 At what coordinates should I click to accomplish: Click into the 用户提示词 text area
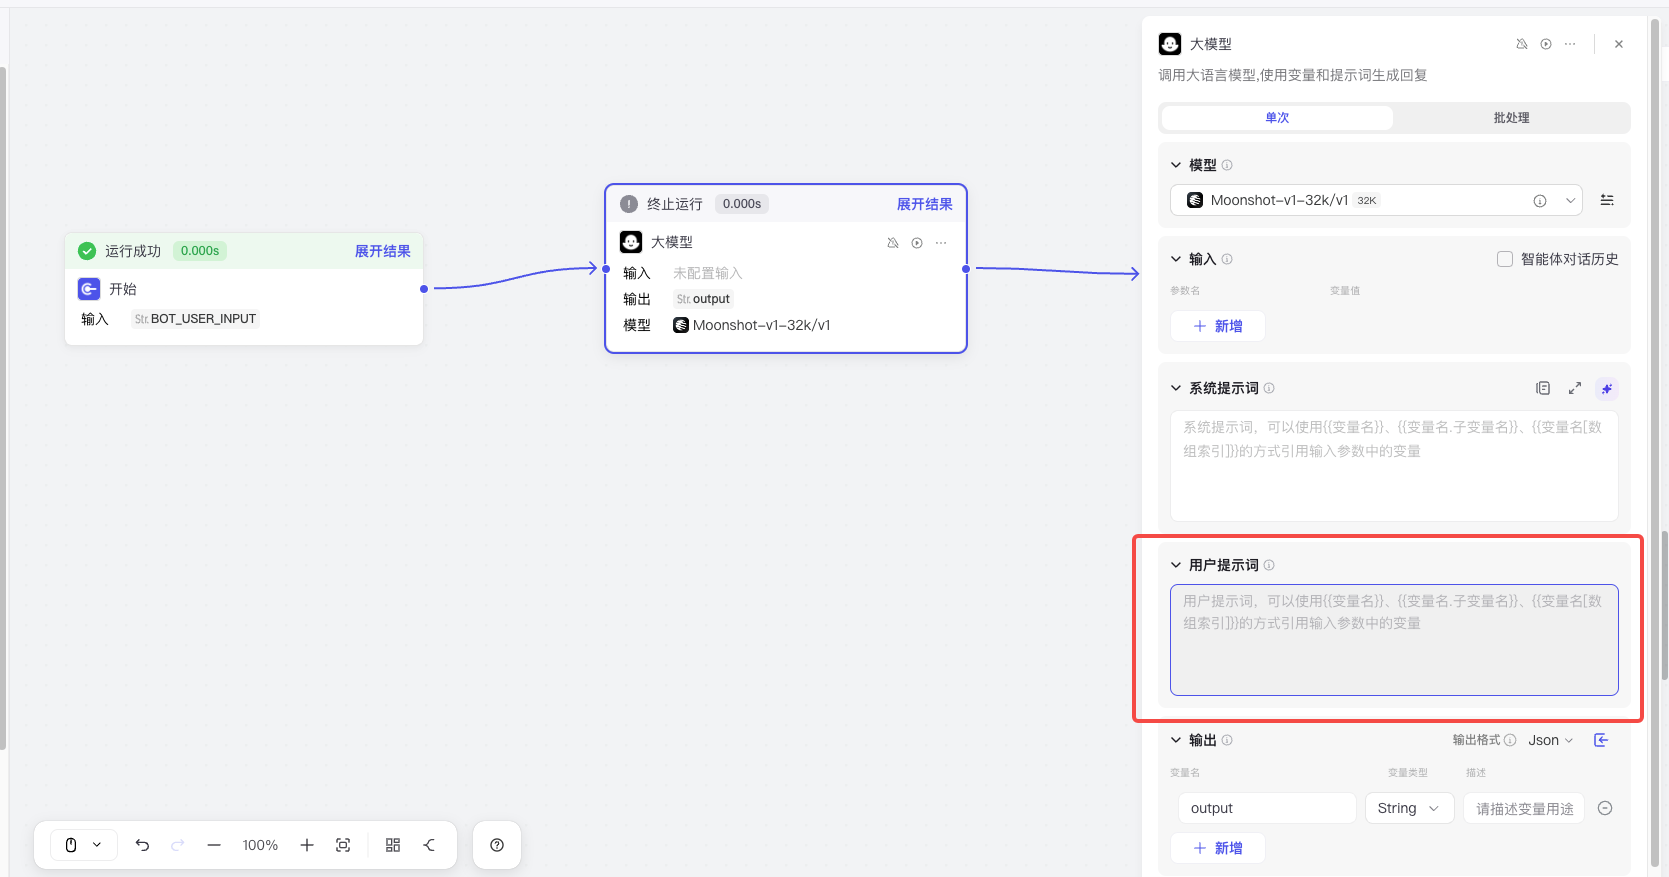click(1394, 650)
